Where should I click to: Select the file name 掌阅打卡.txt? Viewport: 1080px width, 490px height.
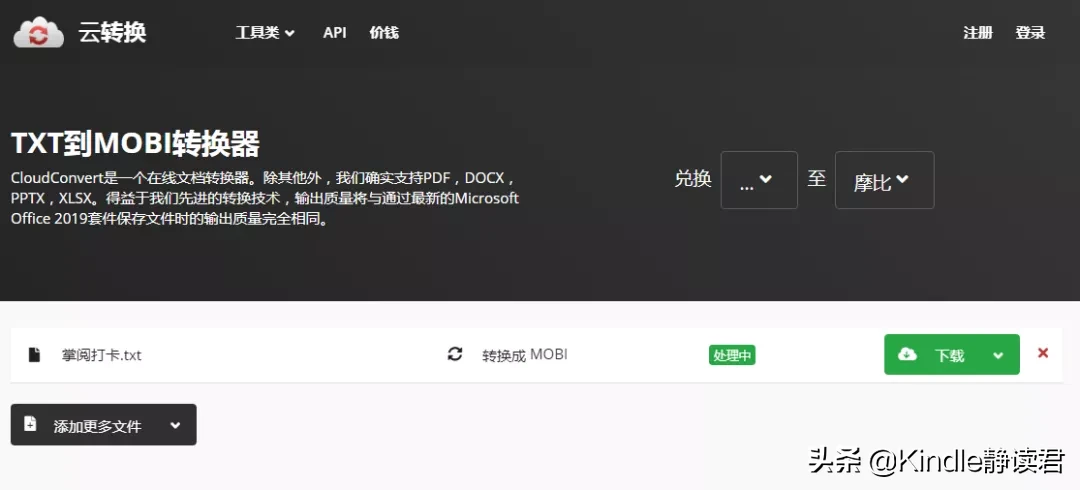point(101,356)
